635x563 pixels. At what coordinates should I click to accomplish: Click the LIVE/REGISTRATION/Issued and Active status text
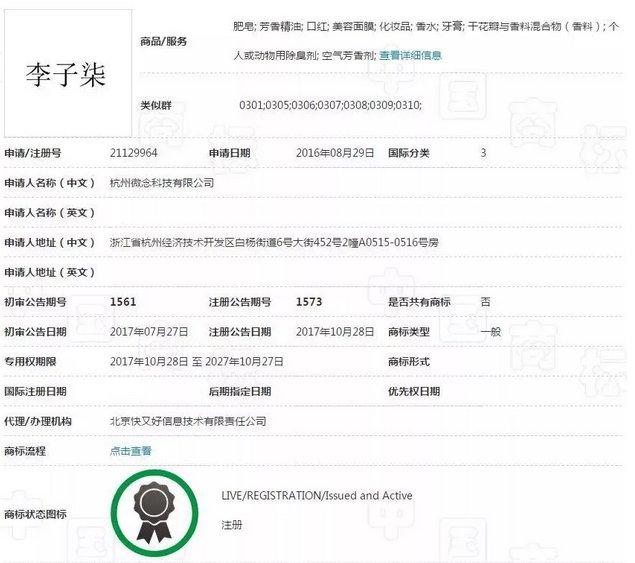tap(317, 495)
